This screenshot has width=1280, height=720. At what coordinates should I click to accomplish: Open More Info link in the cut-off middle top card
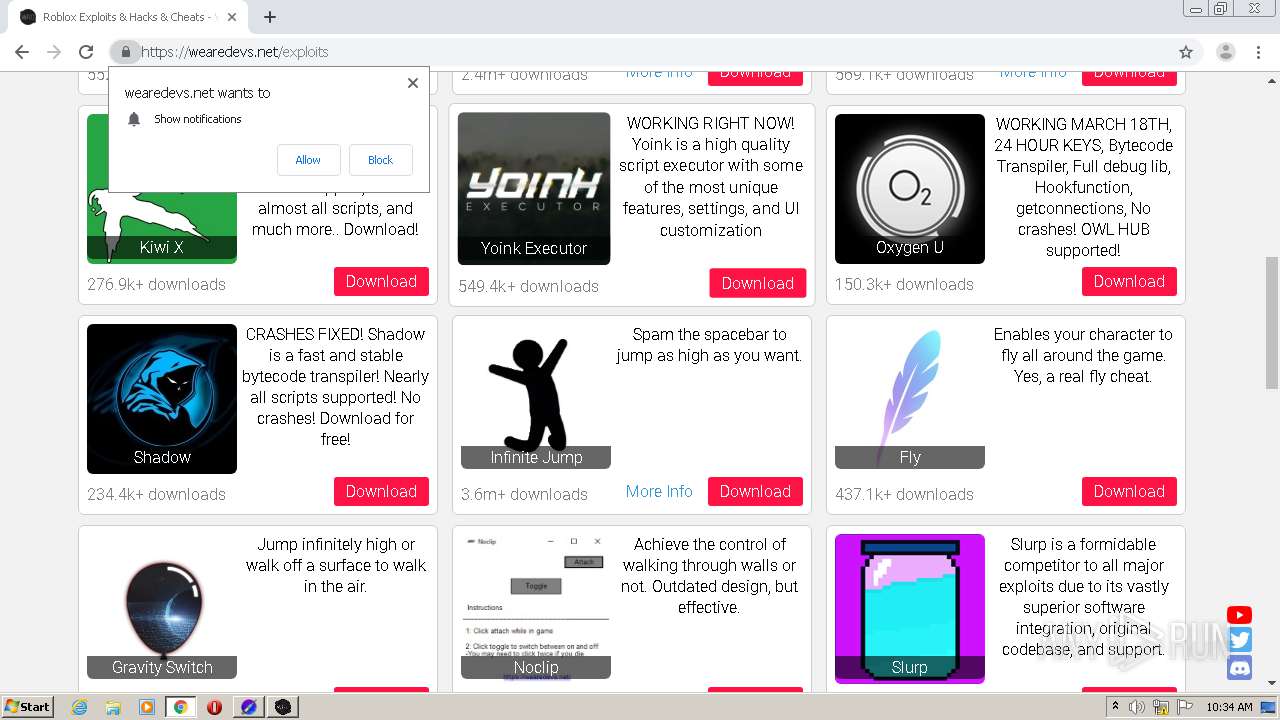(659, 73)
